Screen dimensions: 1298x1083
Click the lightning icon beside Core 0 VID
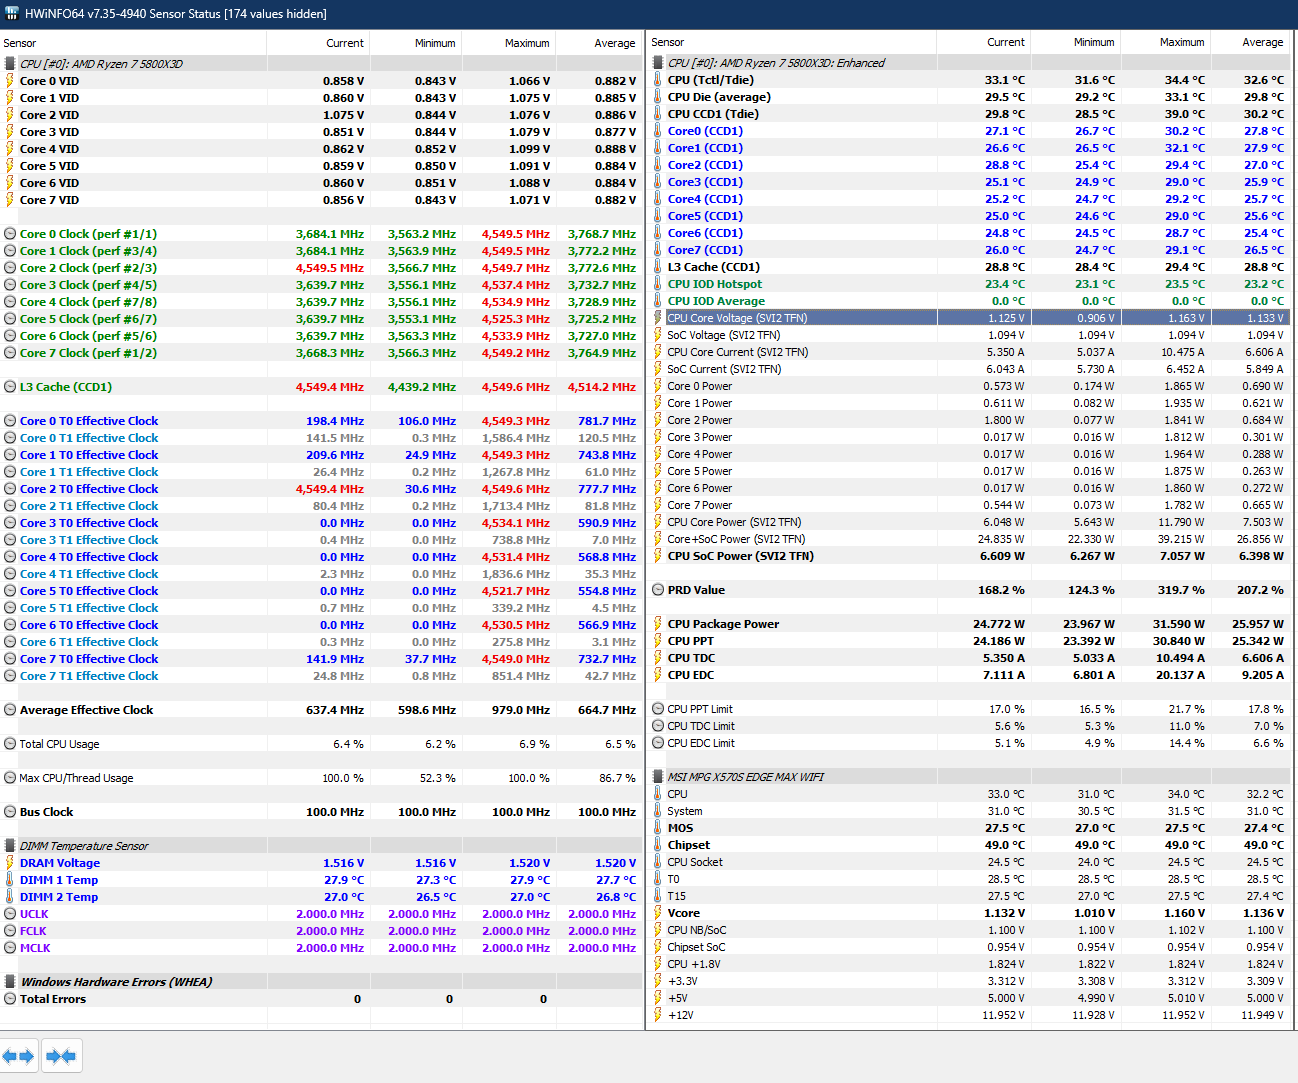[10, 81]
